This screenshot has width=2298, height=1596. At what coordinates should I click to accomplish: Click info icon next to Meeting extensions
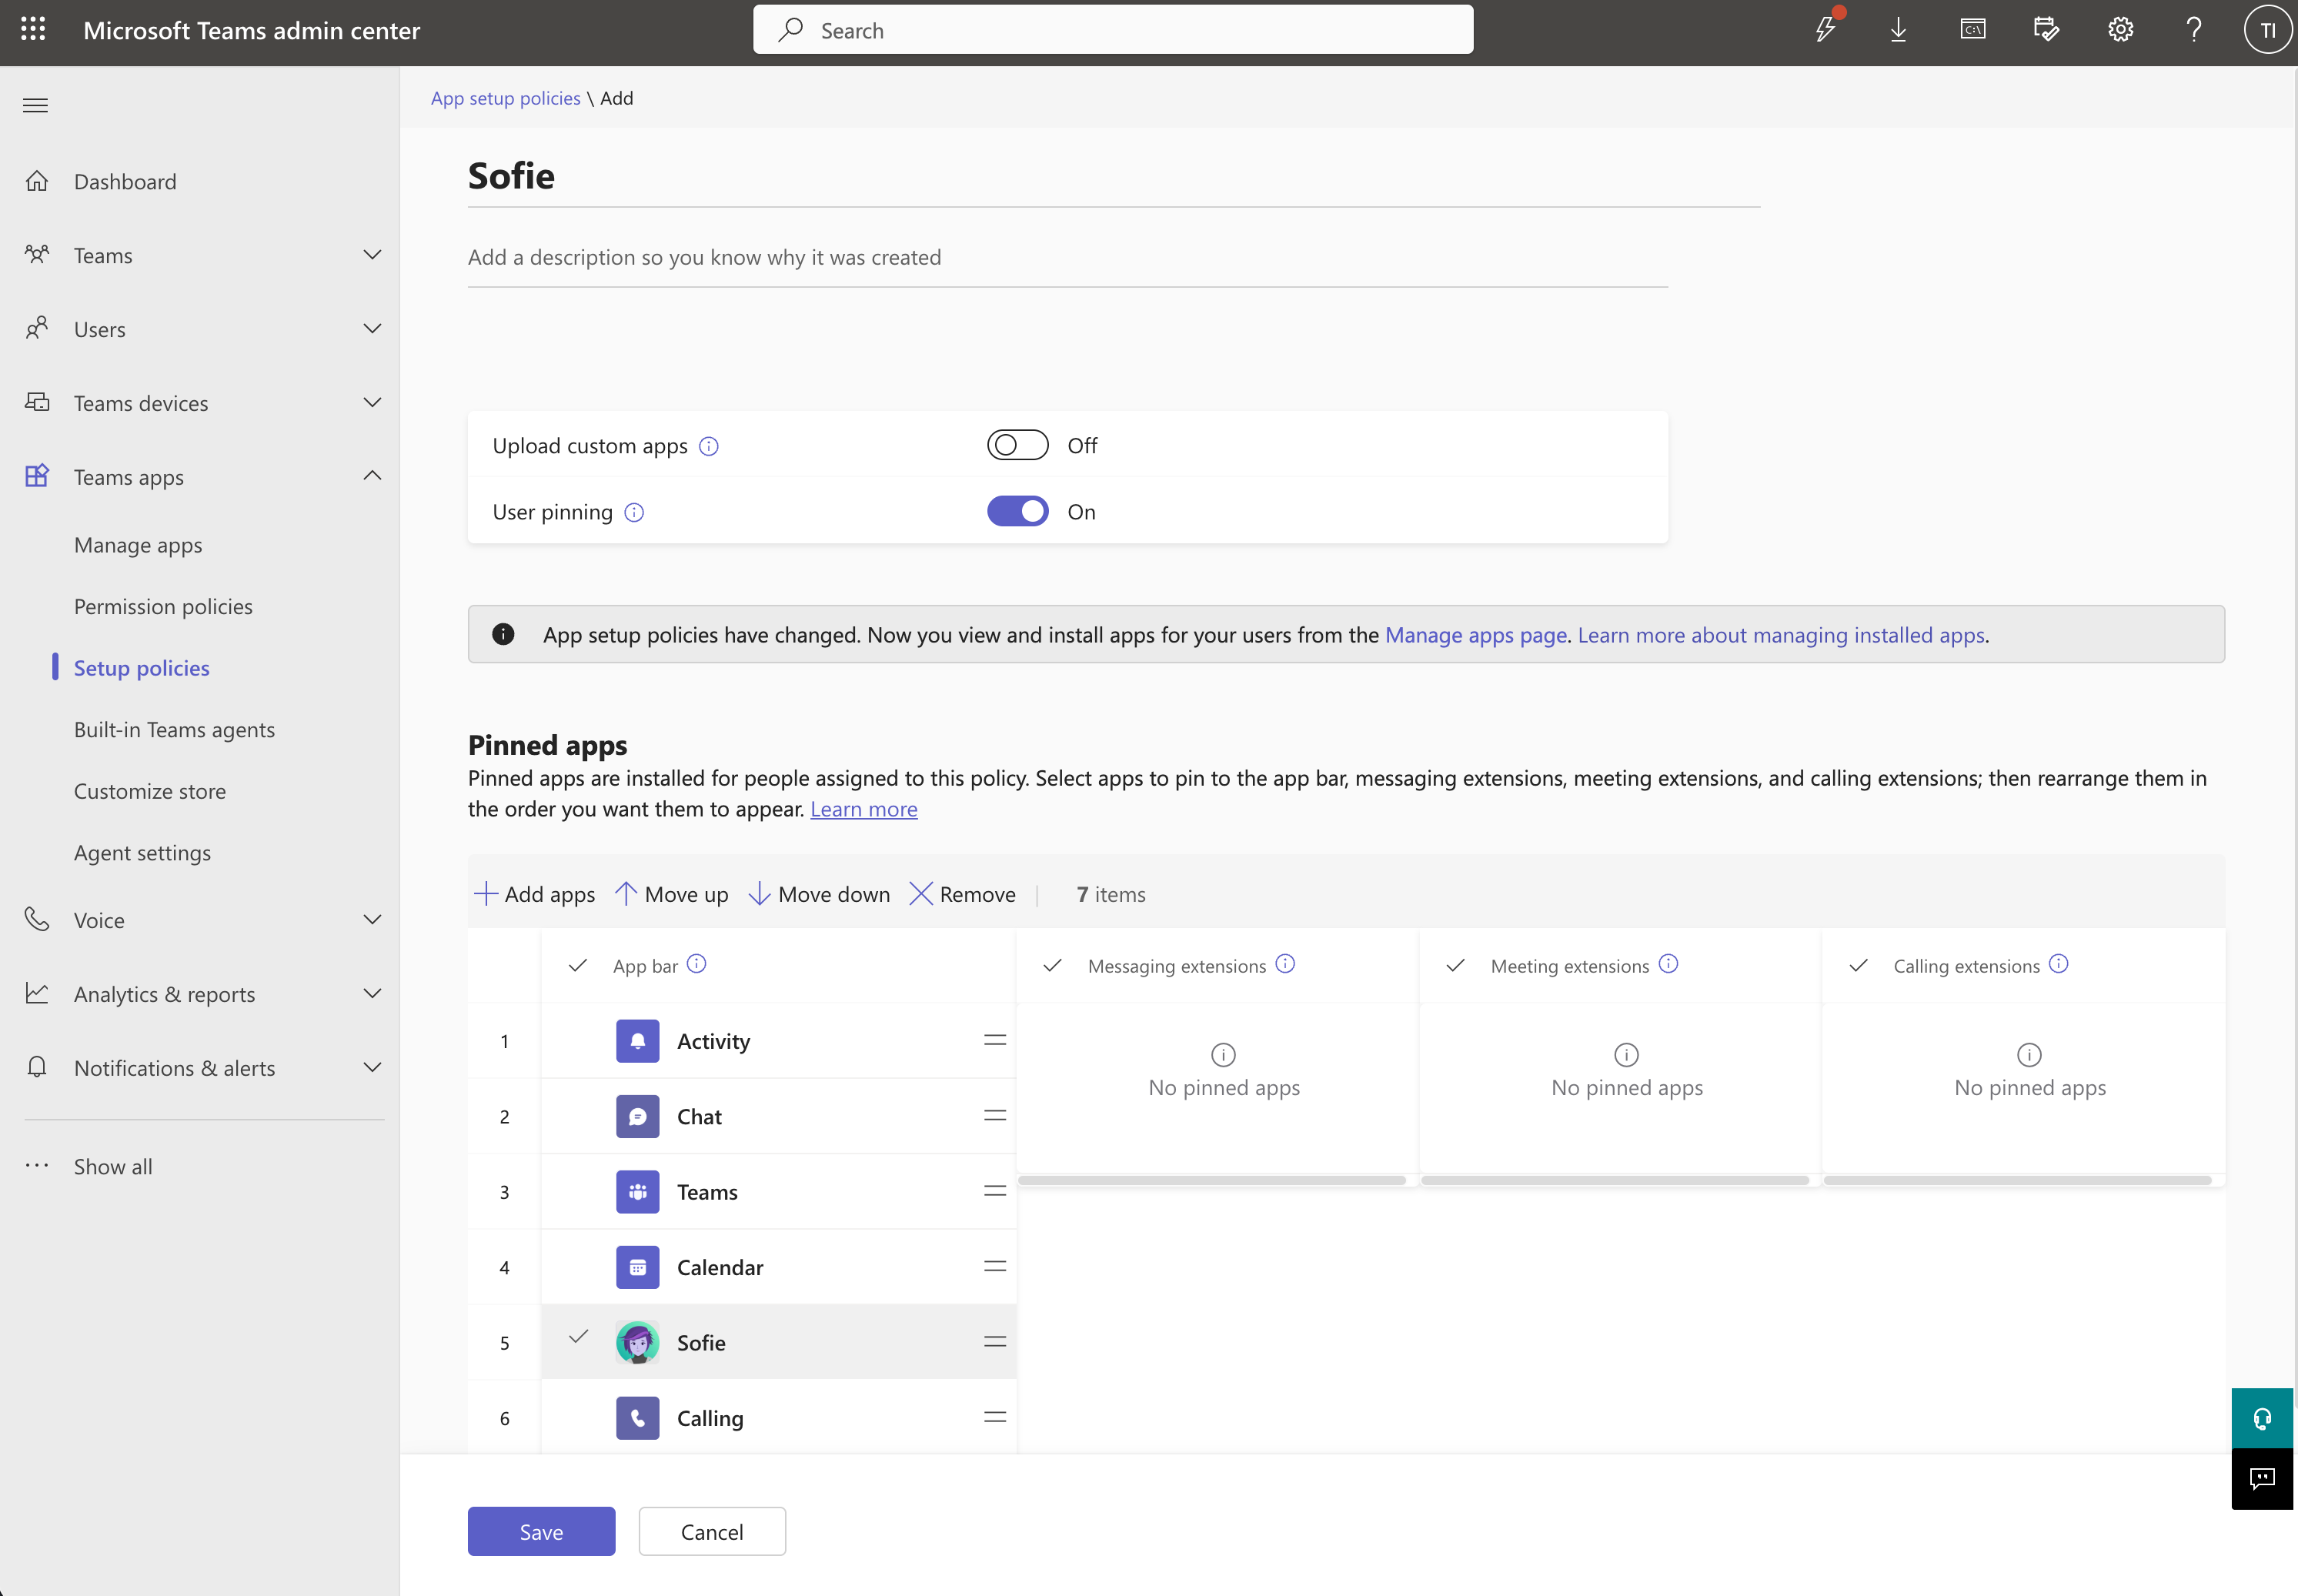click(x=1668, y=964)
